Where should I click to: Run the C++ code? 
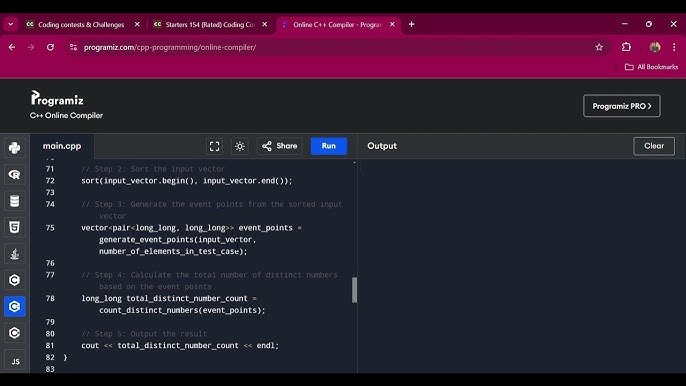(329, 146)
